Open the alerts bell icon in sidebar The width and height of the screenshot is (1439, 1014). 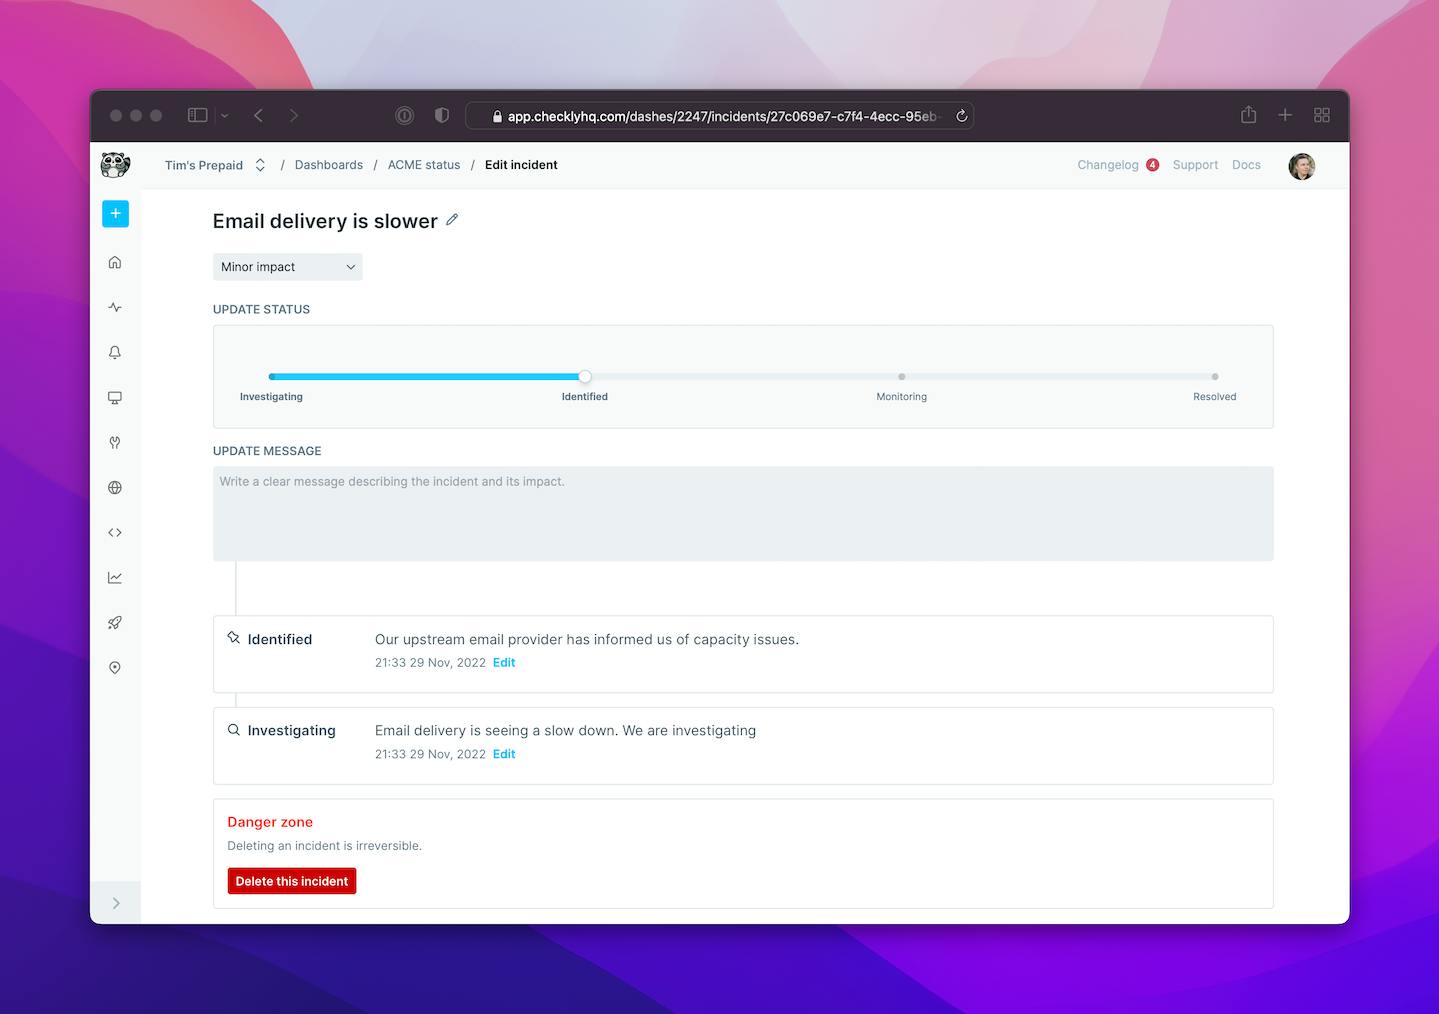click(x=115, y=352)
